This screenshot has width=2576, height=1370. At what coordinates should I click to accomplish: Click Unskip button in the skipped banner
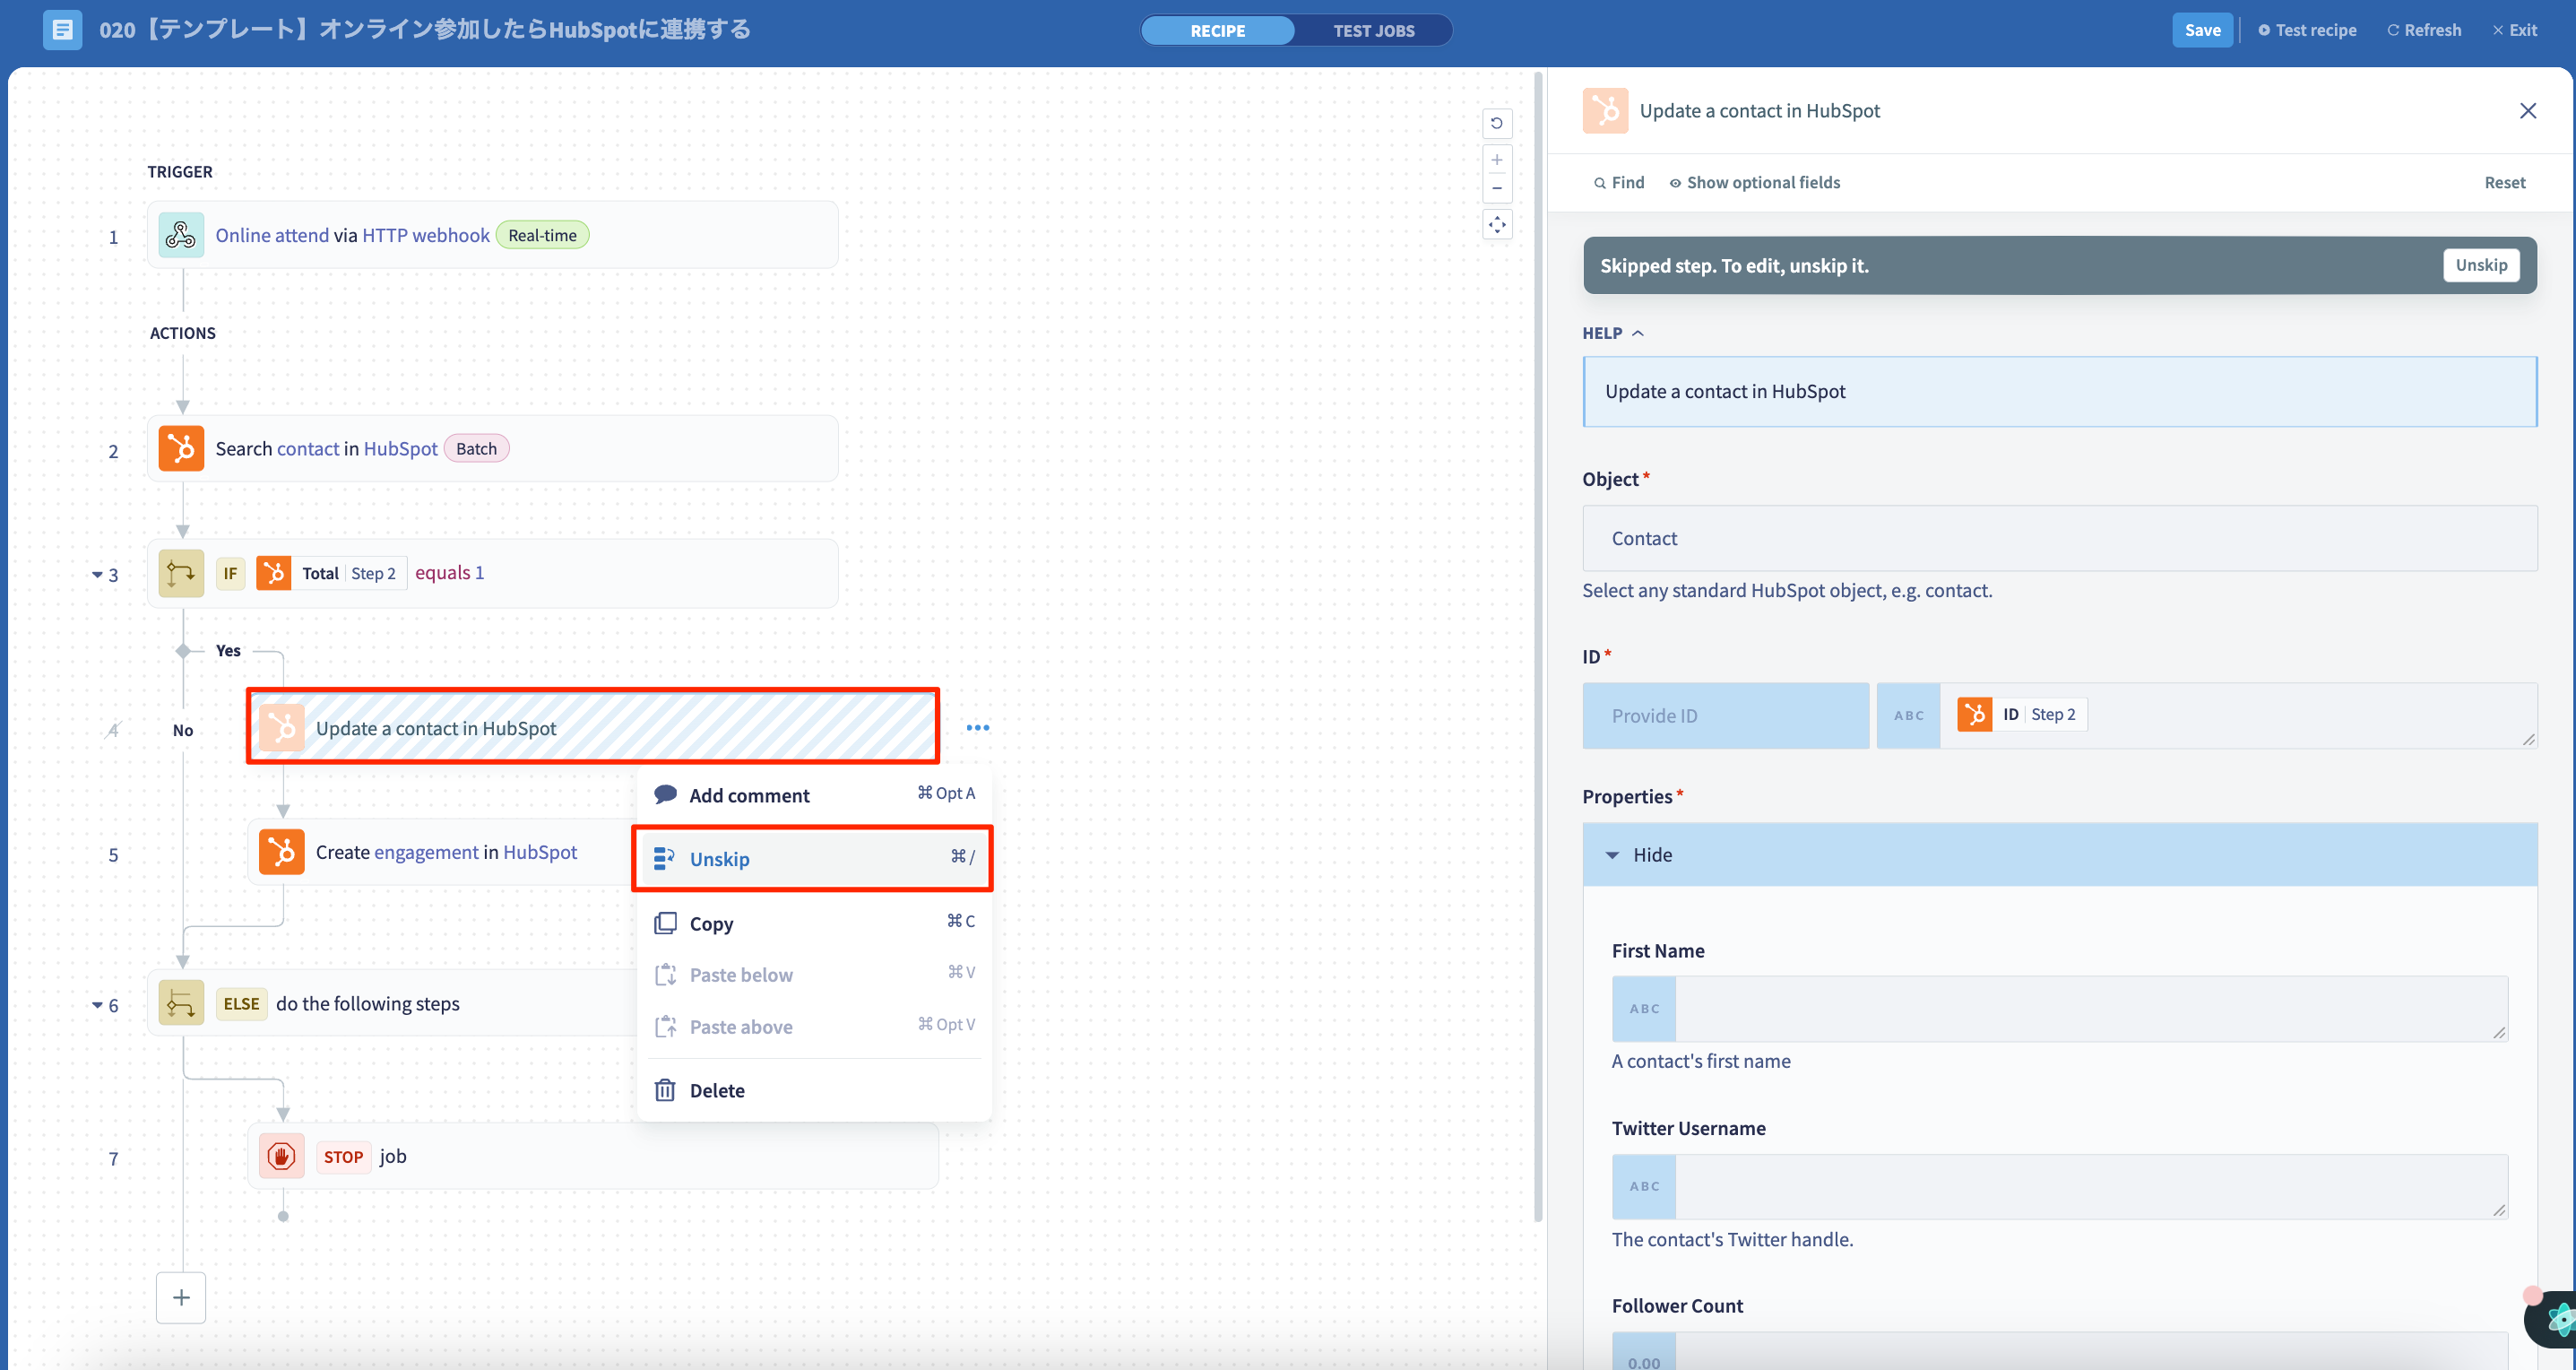pyautogui.click(x=2481, y=265)
